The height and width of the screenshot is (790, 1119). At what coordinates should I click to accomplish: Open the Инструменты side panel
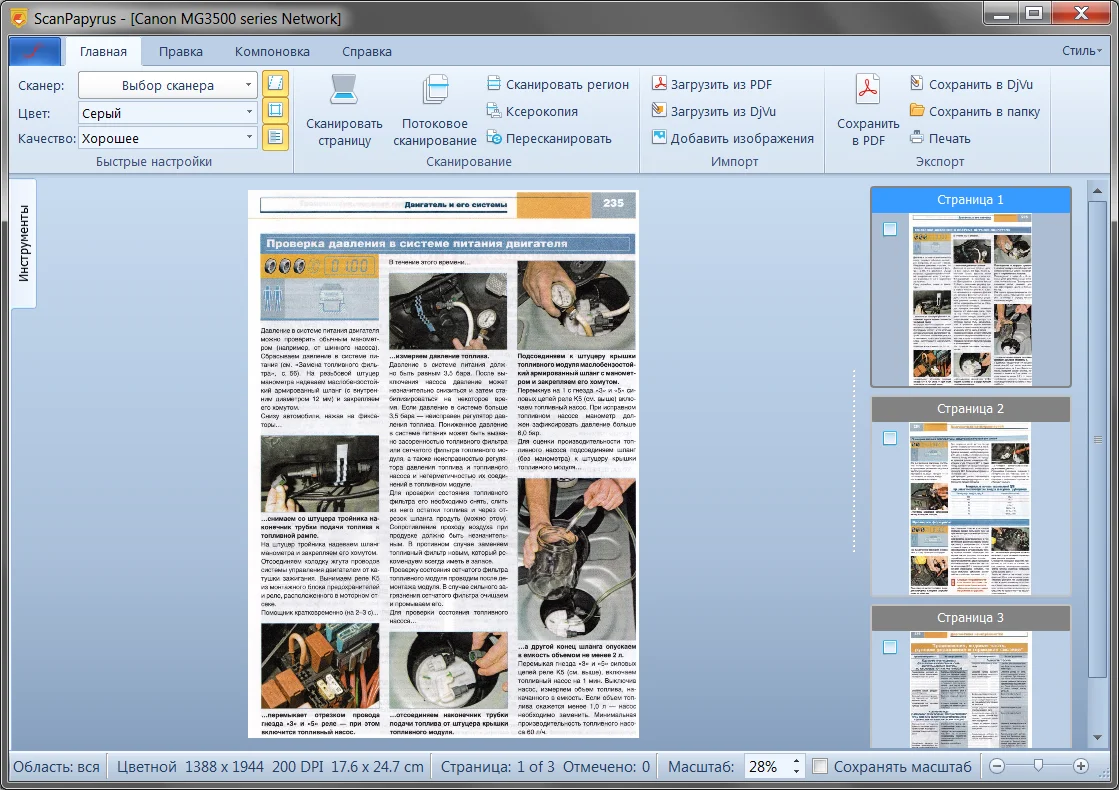click(x=24, y=243)
